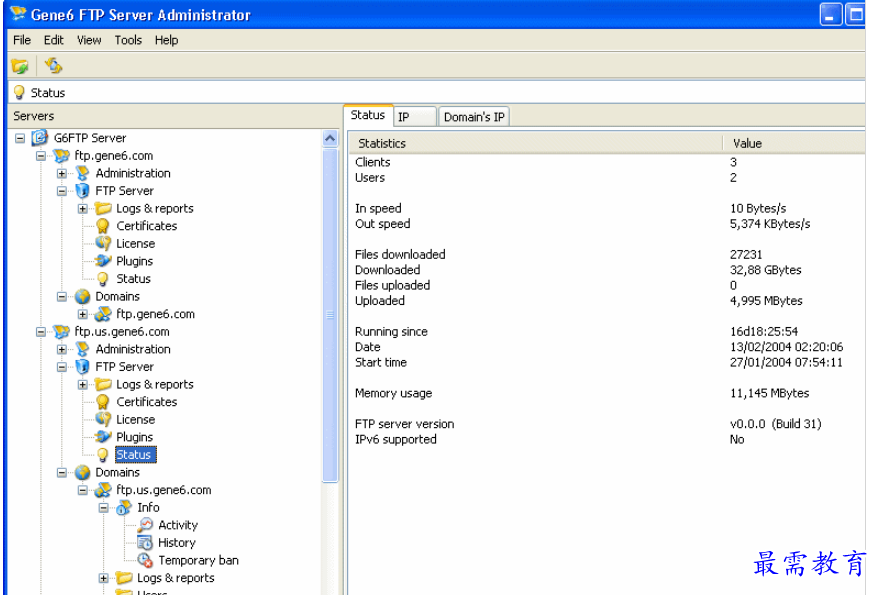This screenshot has width=875, height=595.
Task: Click the Temporary ban clock icon
Action: coord(145,560)
